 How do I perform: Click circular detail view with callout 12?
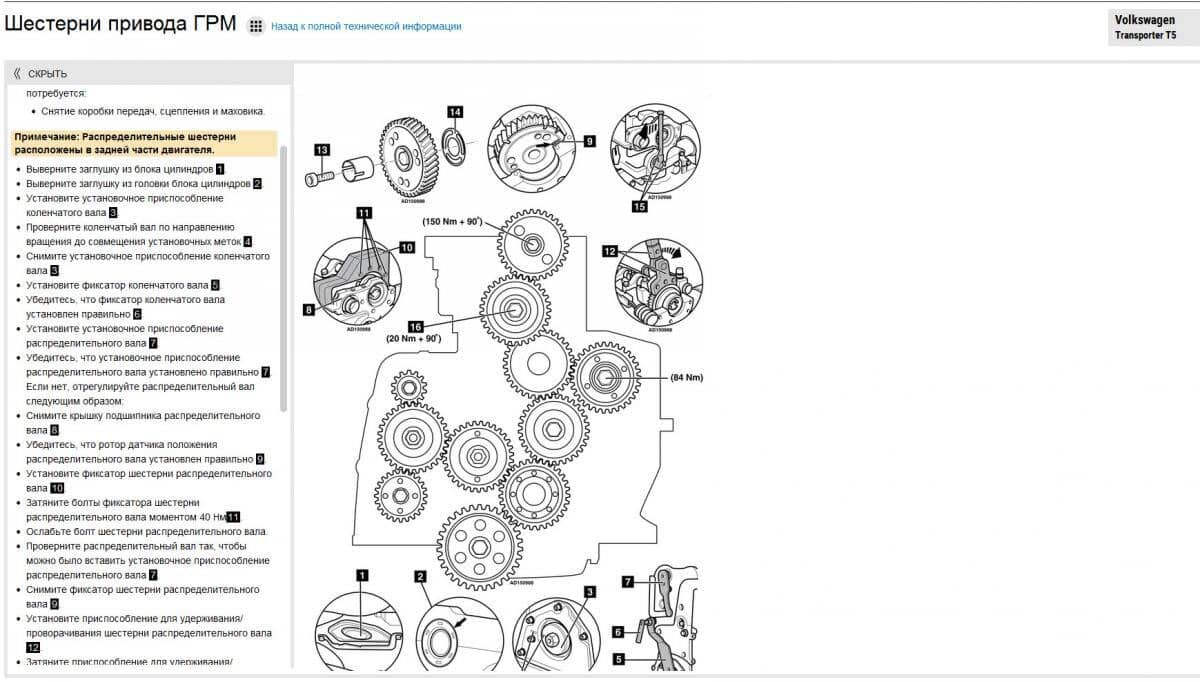658,281
